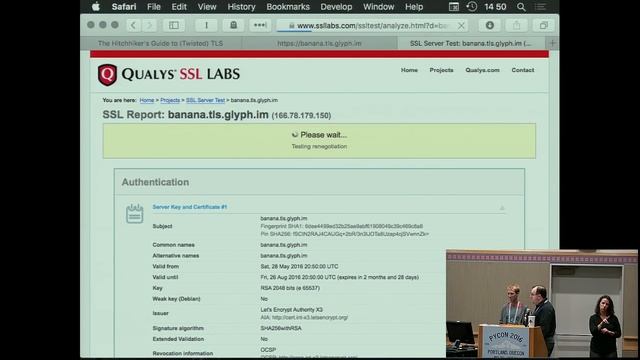Open the Safari downloads button
The height and width of the screenshot is (360, 640).
pos(489,25)
